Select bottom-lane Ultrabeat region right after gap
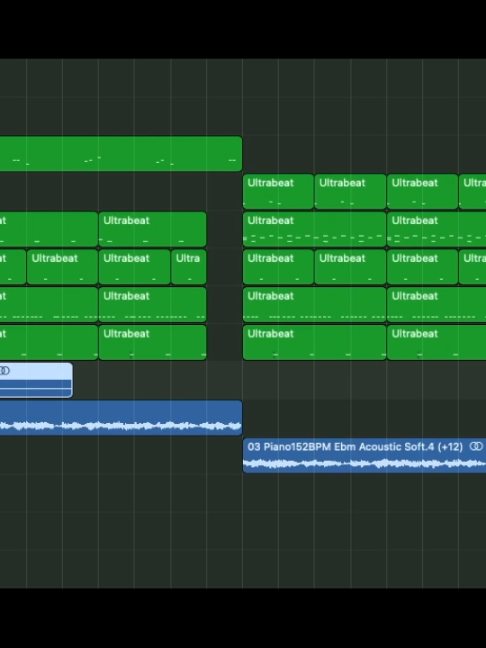Screen dimensions: 486x648 (314, 343)
